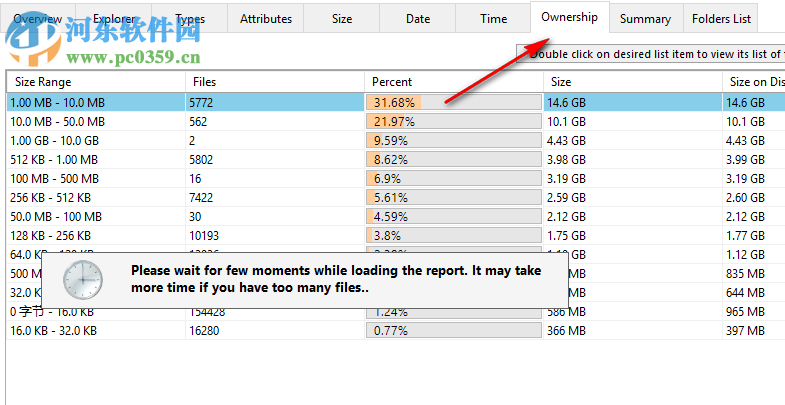Viewport: 785px width, 405px height.
Task: Sort by Size Range column header
Action: coord(96,82)
